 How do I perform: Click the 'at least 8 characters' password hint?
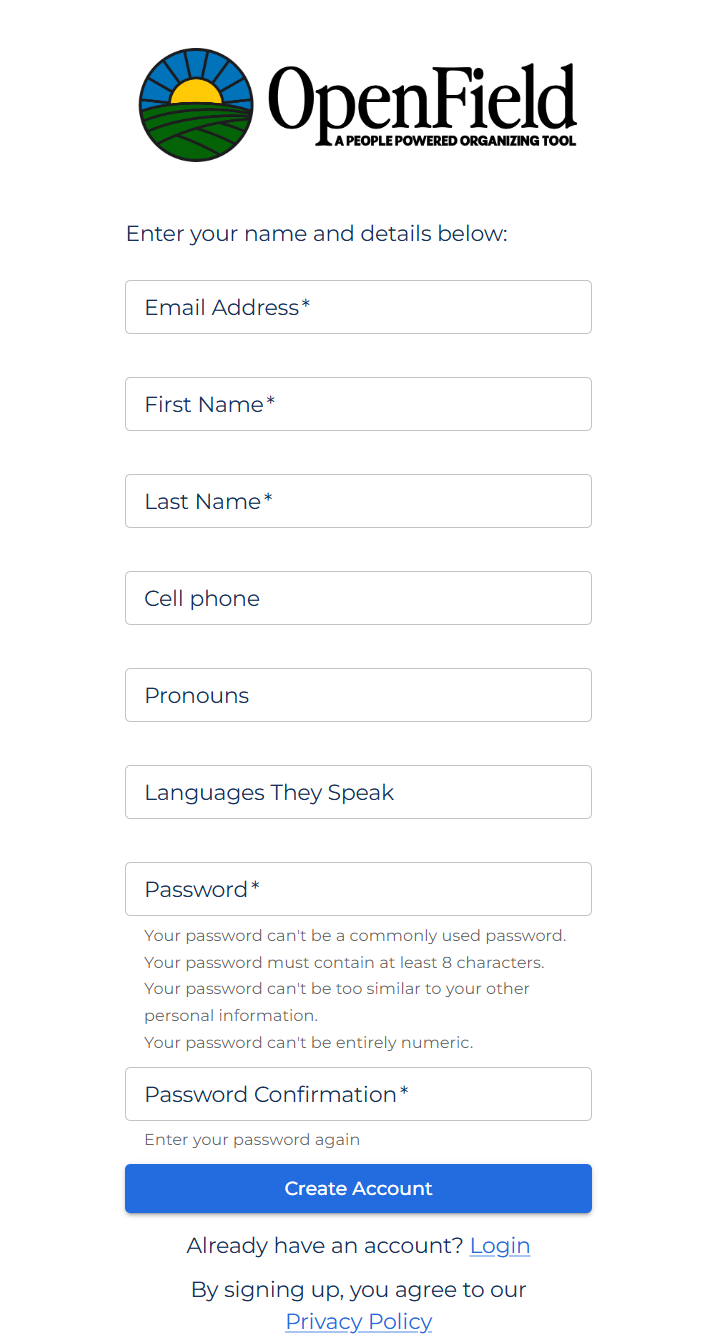point(344,962)
